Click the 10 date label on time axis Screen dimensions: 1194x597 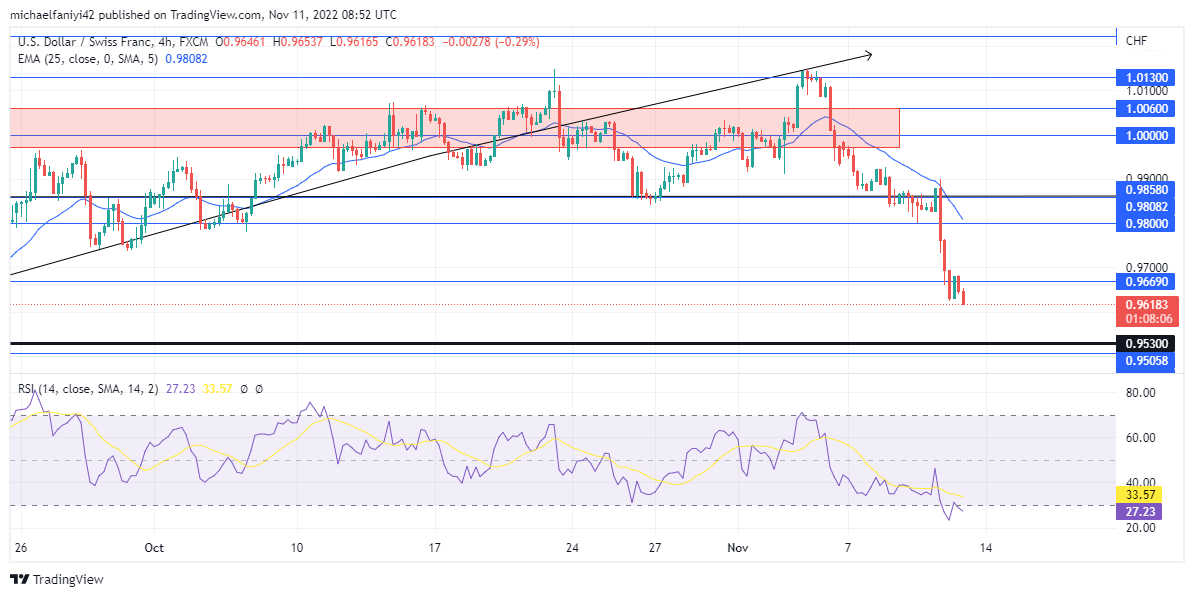click(297, 548)
